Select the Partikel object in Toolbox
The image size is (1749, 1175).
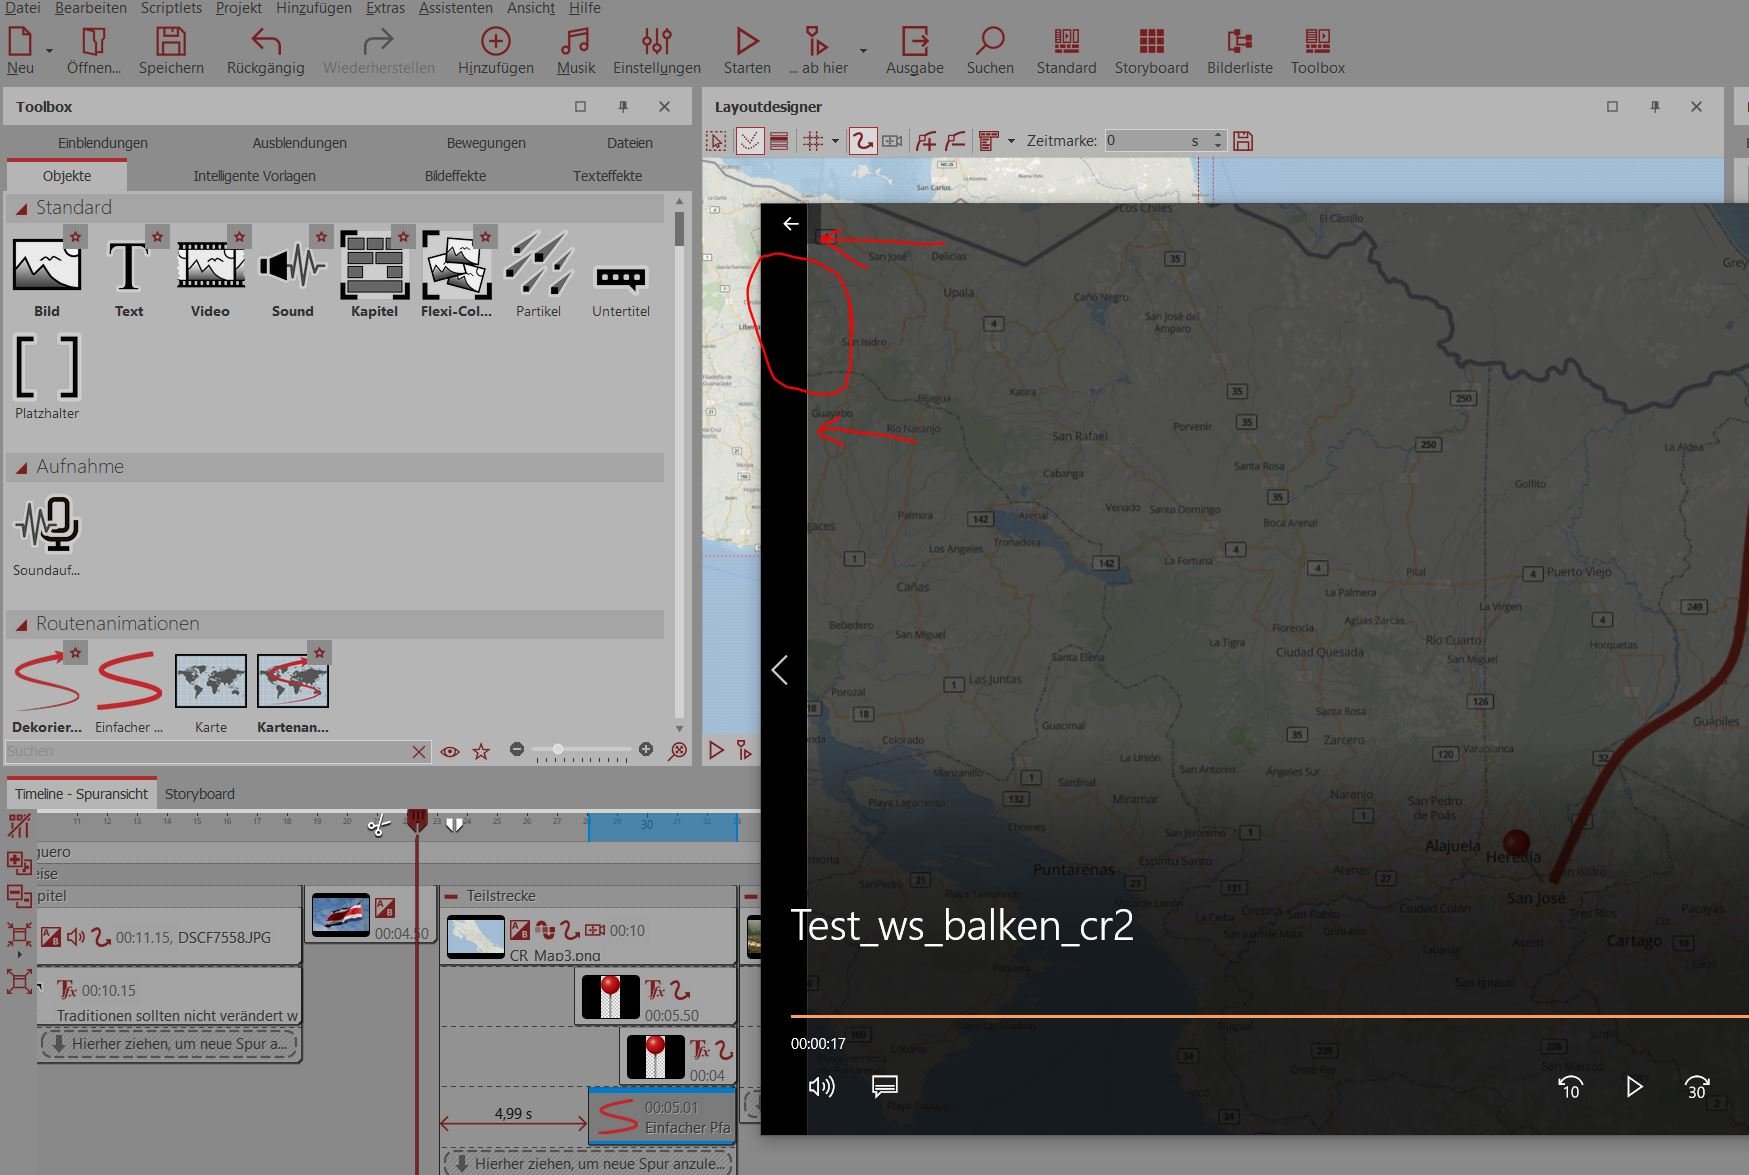(538, 266)
